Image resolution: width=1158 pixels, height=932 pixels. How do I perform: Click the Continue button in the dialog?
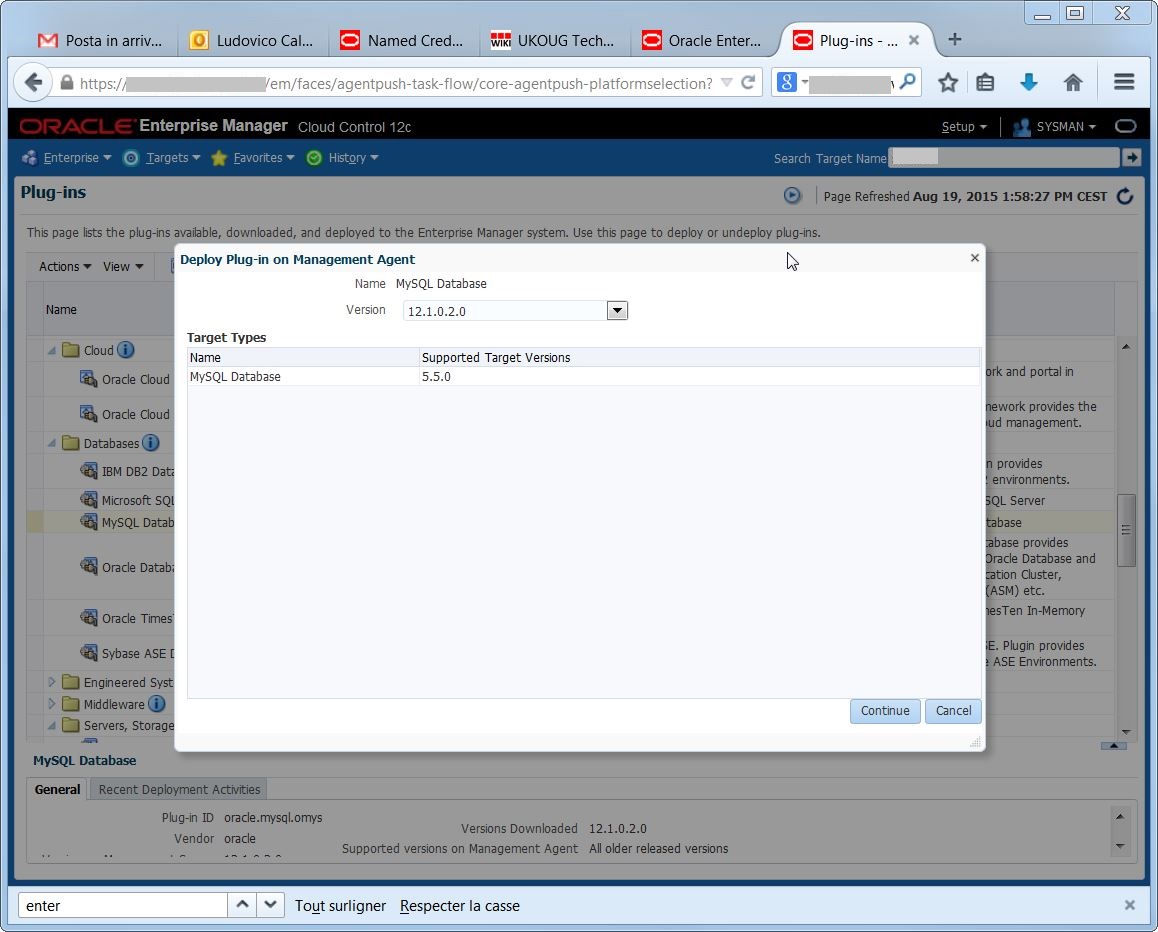coord(884,710)
